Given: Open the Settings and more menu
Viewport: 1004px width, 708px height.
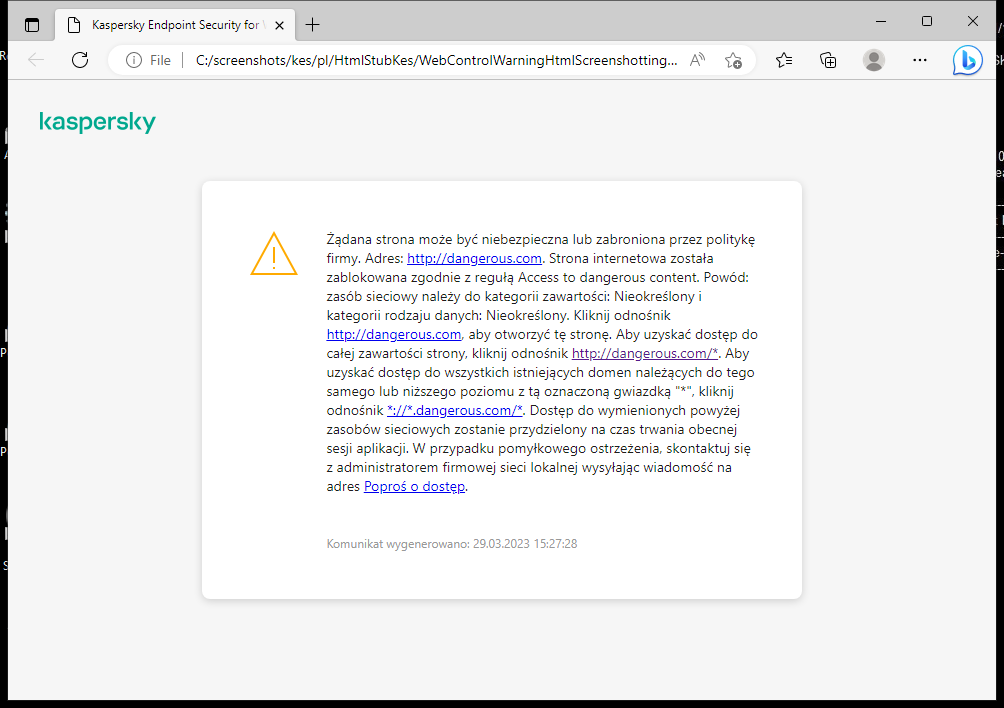Looking at the screenshot, I should (919, 60).
